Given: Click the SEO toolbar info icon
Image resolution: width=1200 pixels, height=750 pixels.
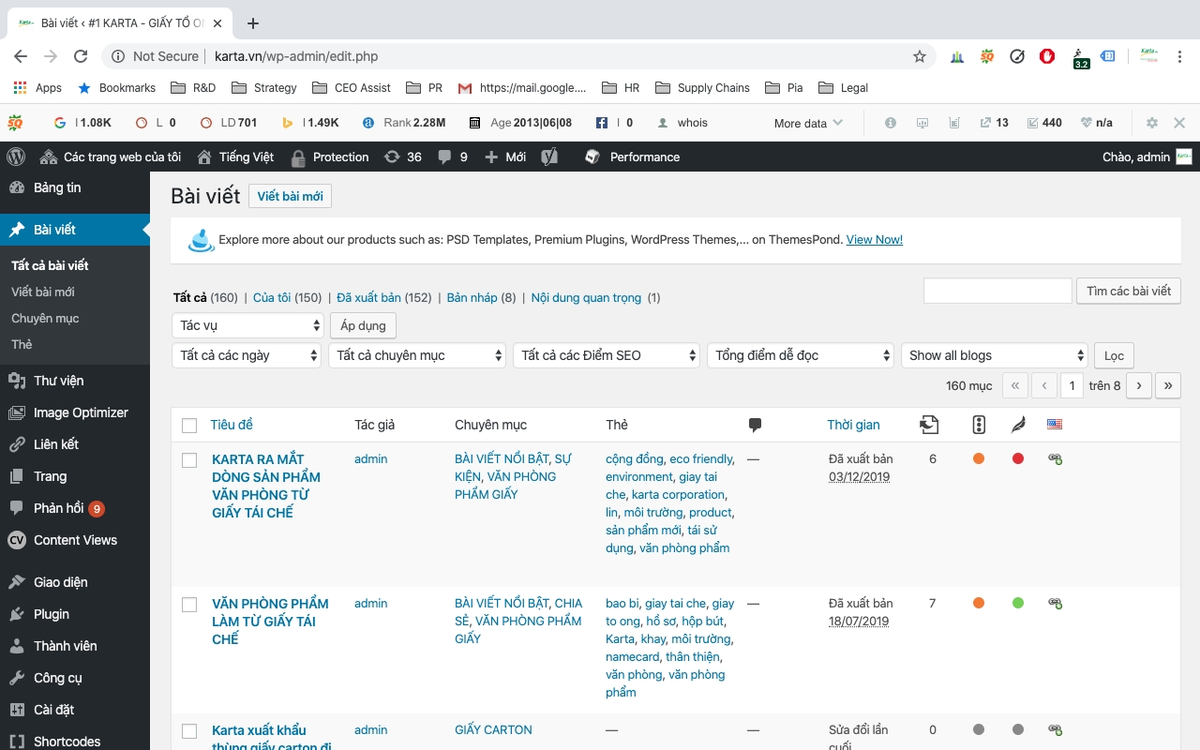Looking at the screenshot, I should click(x=891, y=123).
